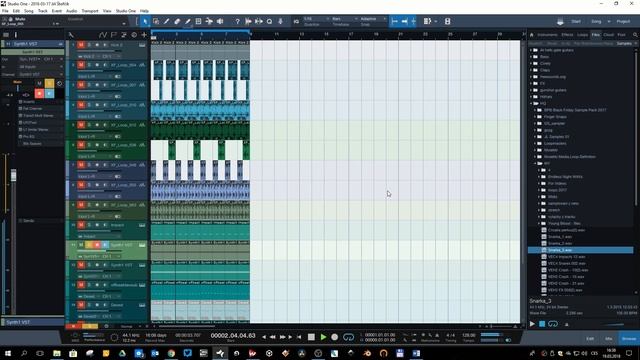
Task: Toggle the Snap to grid button
Action: coord(413,21)
